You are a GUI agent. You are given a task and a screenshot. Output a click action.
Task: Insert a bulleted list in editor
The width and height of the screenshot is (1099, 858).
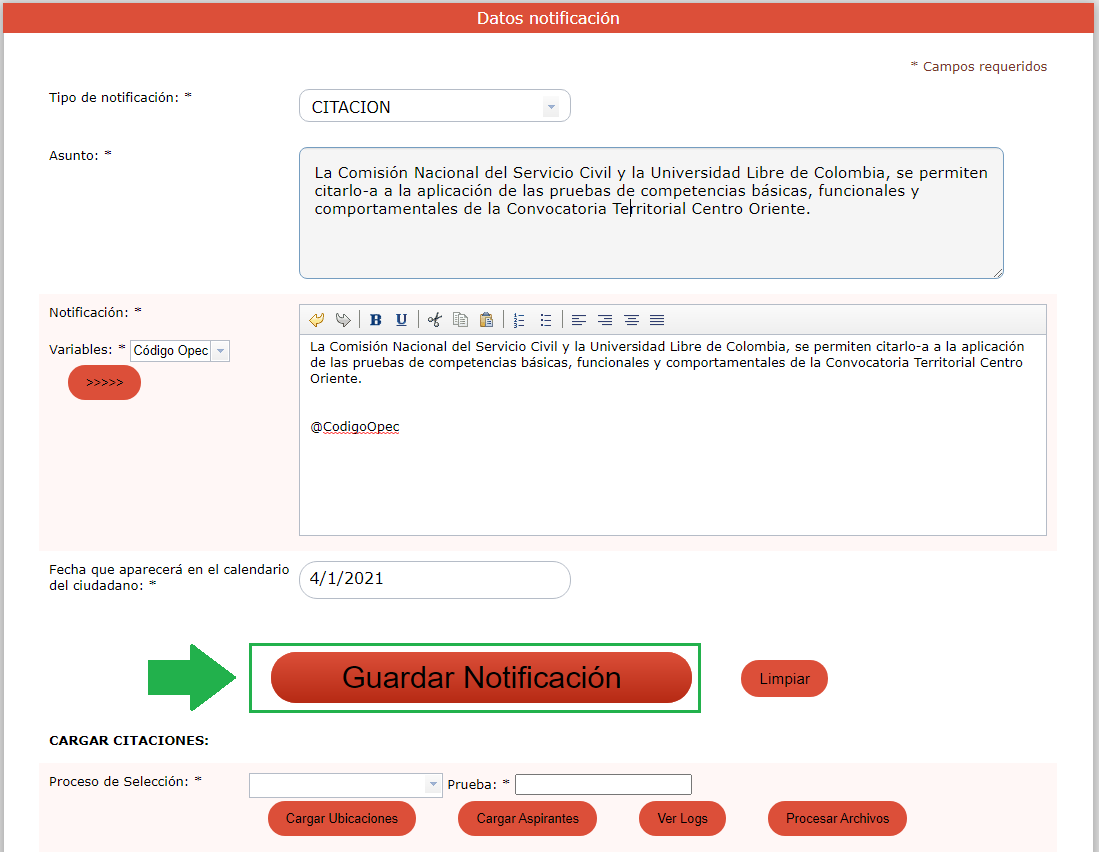click(x=546, y=320)
